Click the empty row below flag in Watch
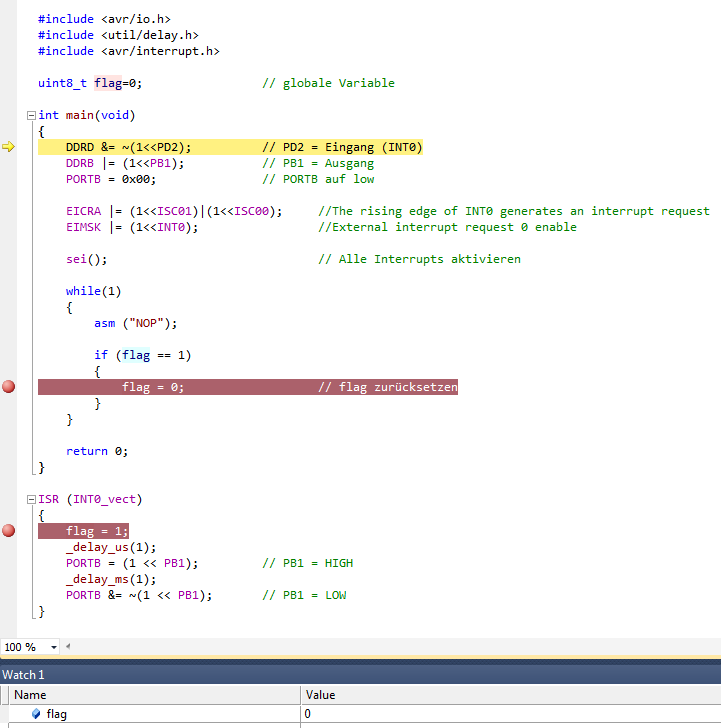Viewport: 721px width, 728px height. tap(150, 725)
